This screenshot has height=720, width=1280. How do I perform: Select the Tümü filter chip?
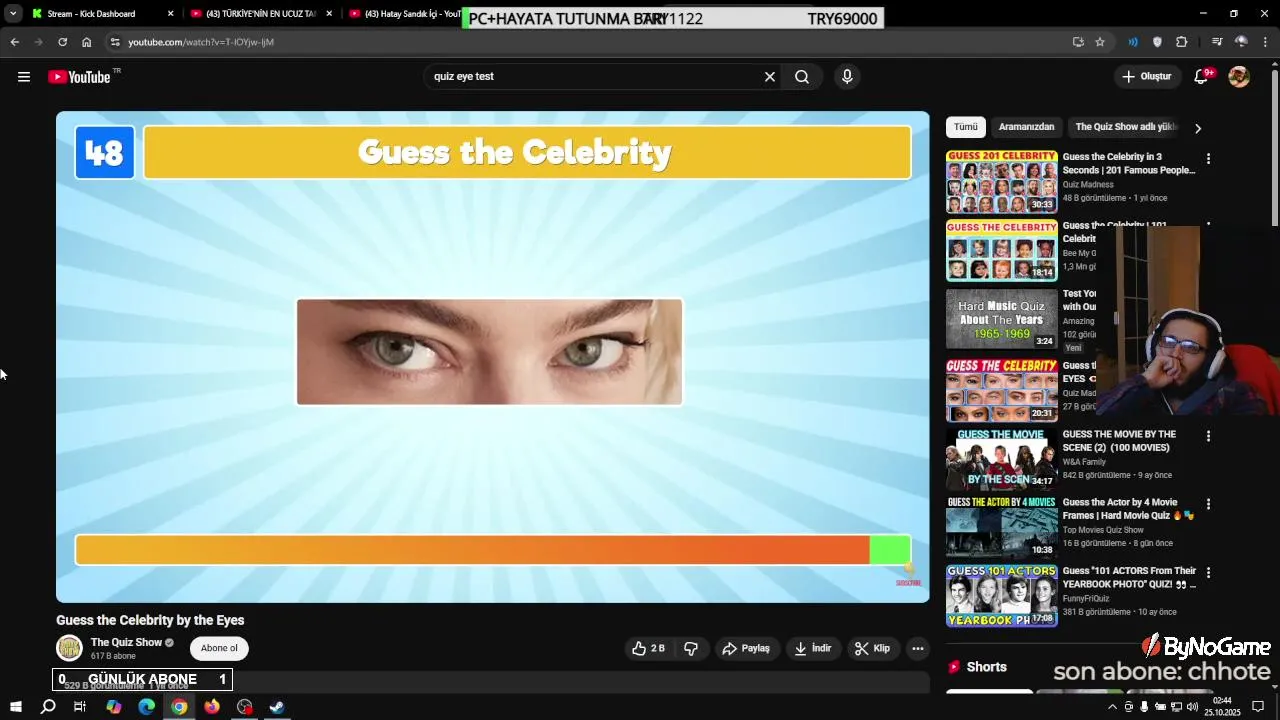click(966, 127)
